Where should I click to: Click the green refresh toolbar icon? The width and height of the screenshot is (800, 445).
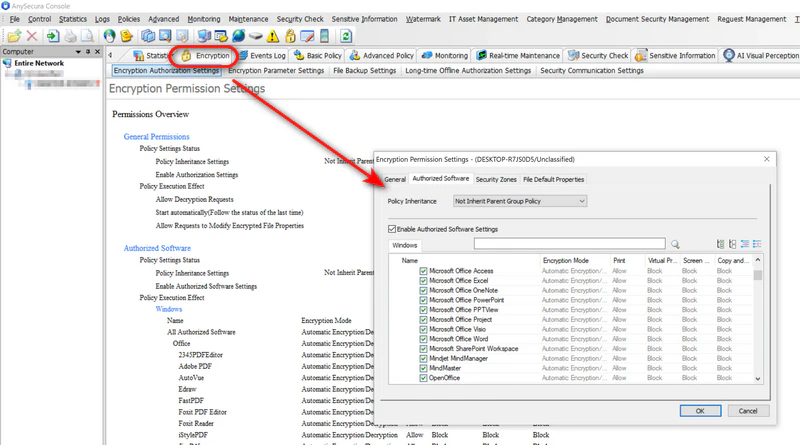point(346,36)
